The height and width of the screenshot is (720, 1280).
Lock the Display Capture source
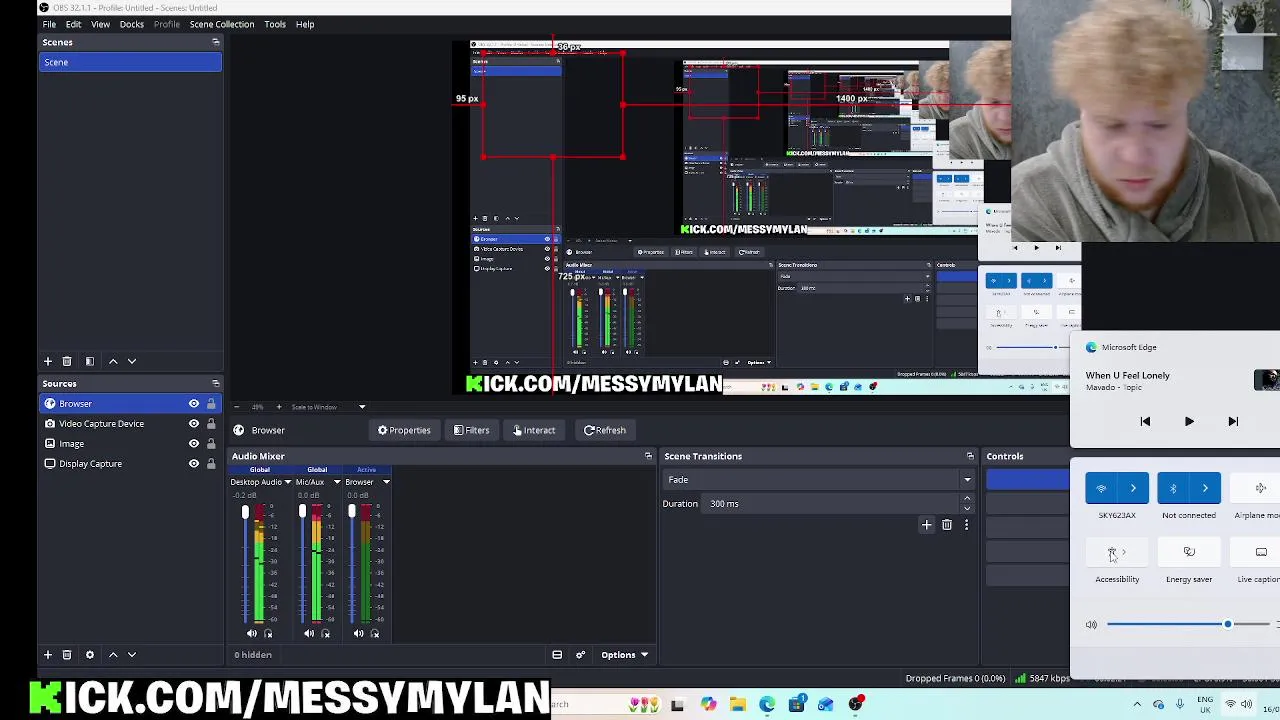click(211, 463)
